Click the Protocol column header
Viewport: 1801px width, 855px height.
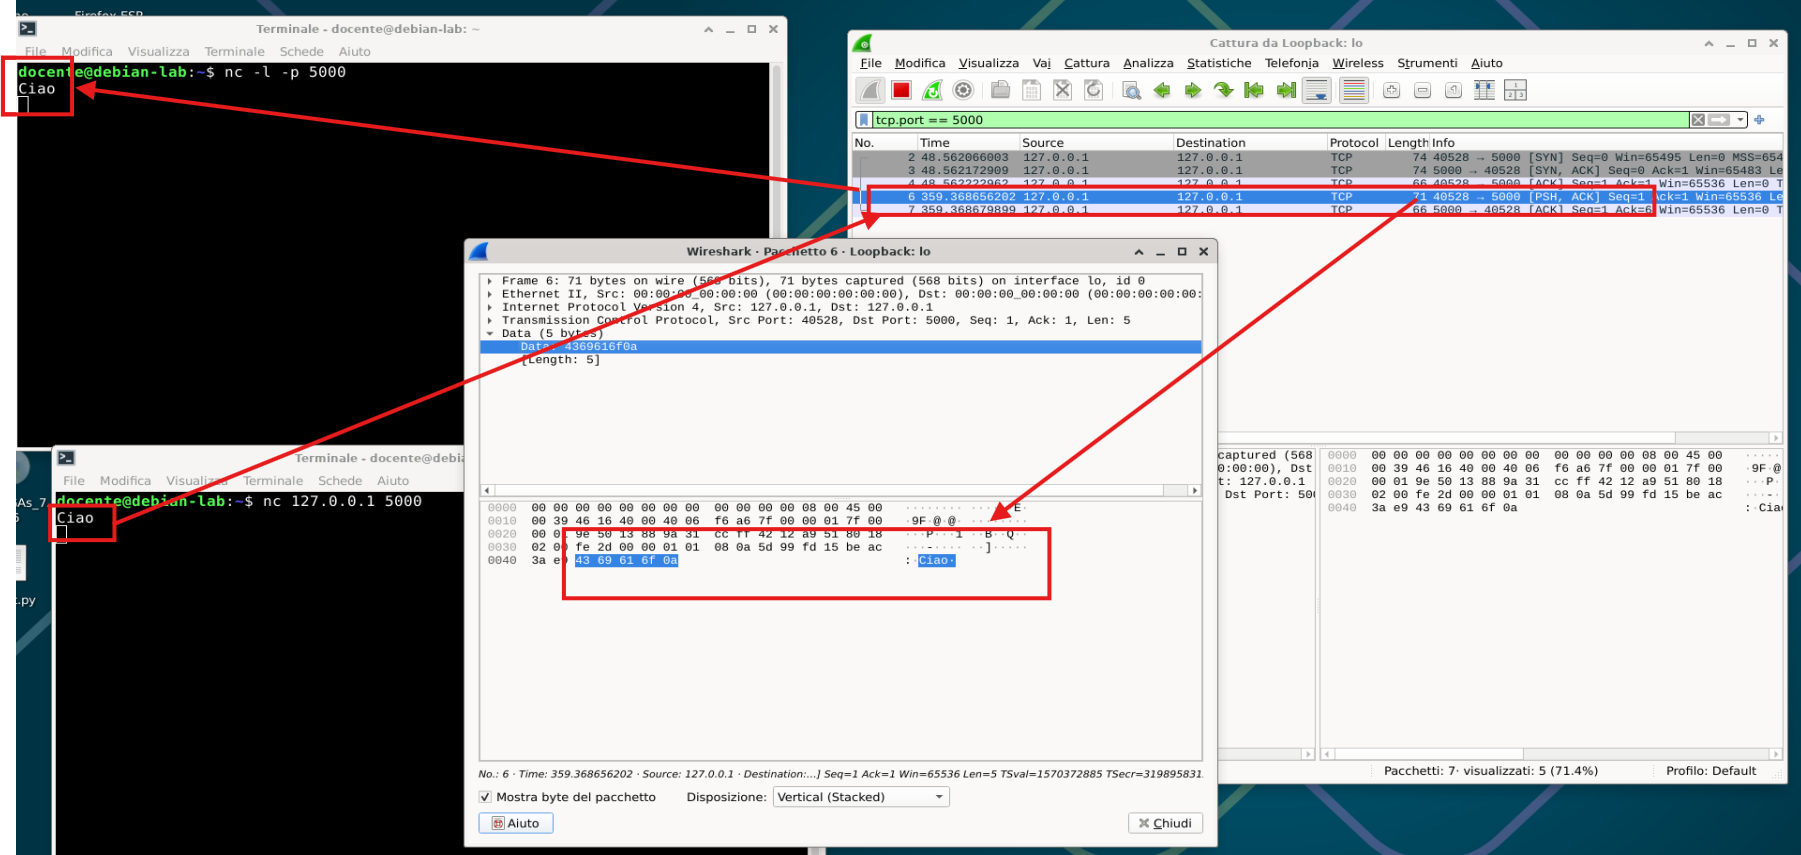(1354, 143)
